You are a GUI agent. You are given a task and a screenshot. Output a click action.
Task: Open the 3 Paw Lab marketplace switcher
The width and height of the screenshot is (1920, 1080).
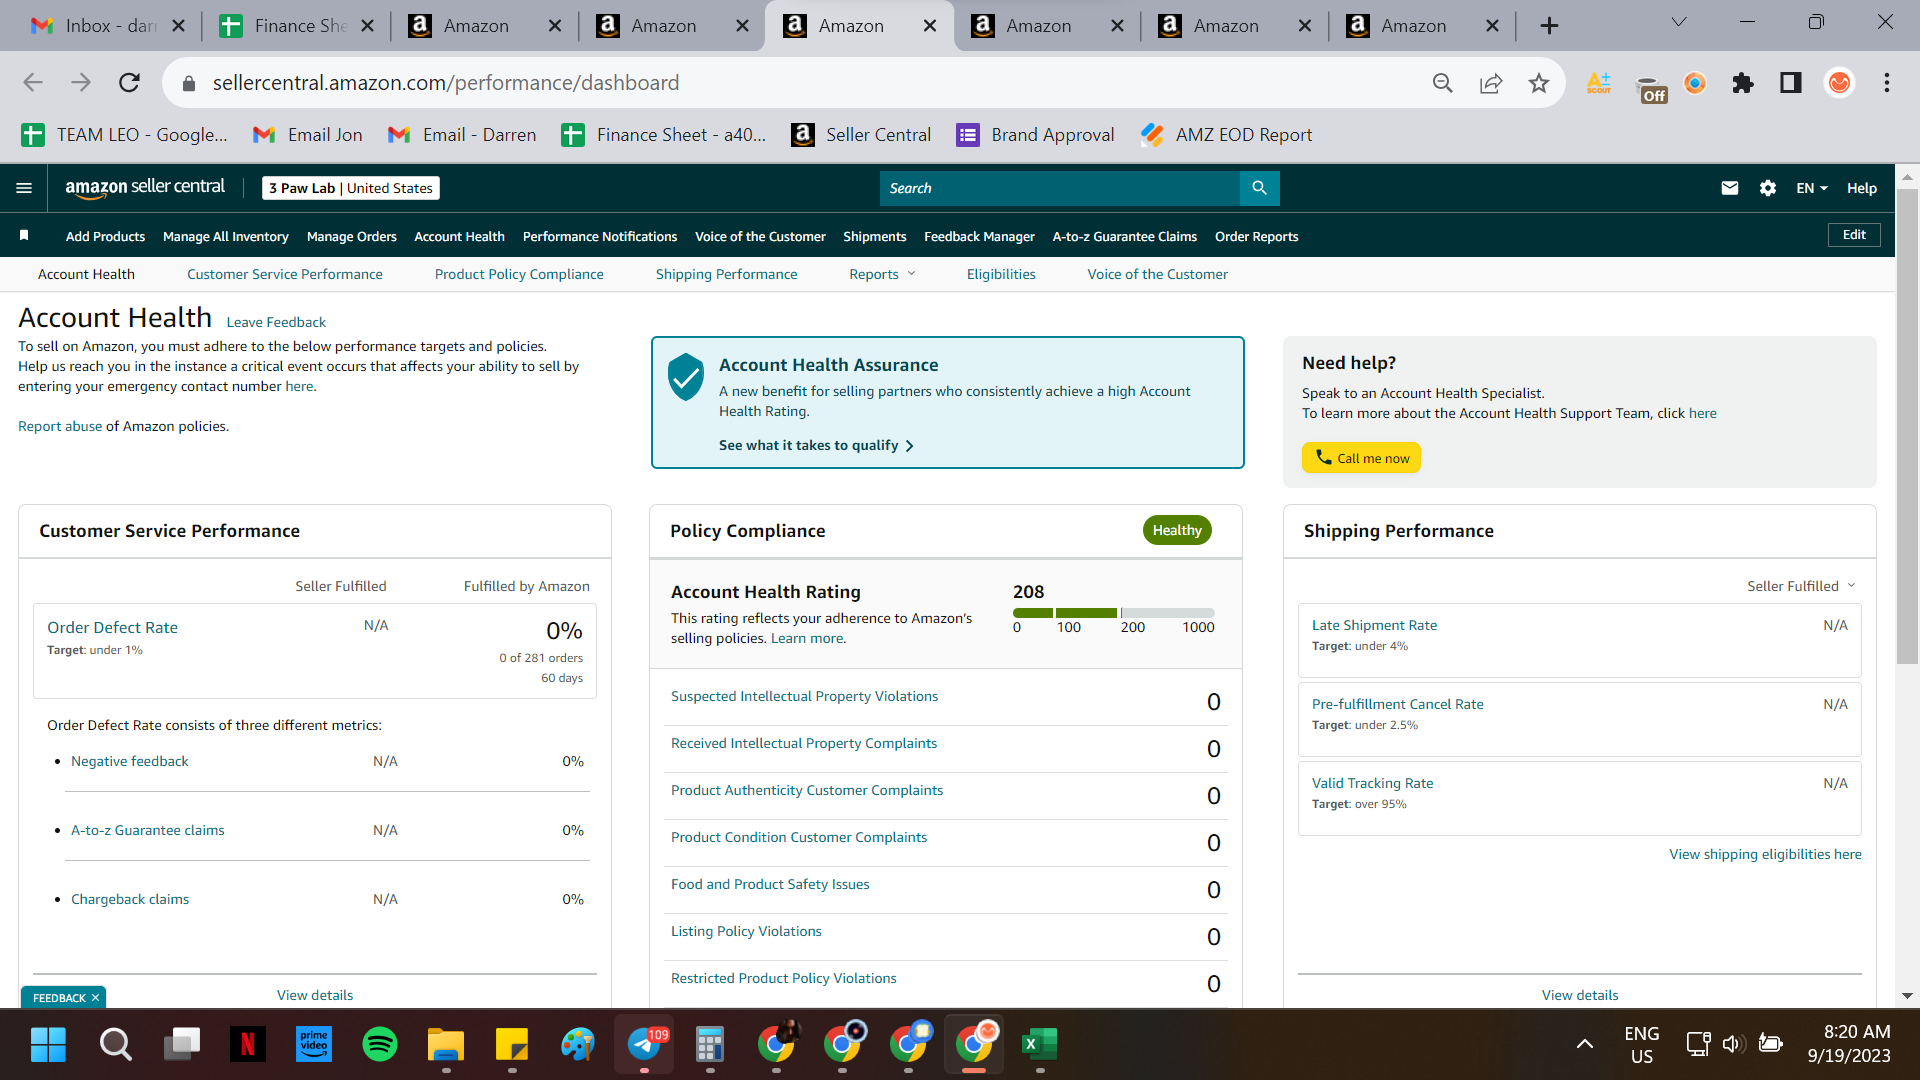tap(351, 188)
